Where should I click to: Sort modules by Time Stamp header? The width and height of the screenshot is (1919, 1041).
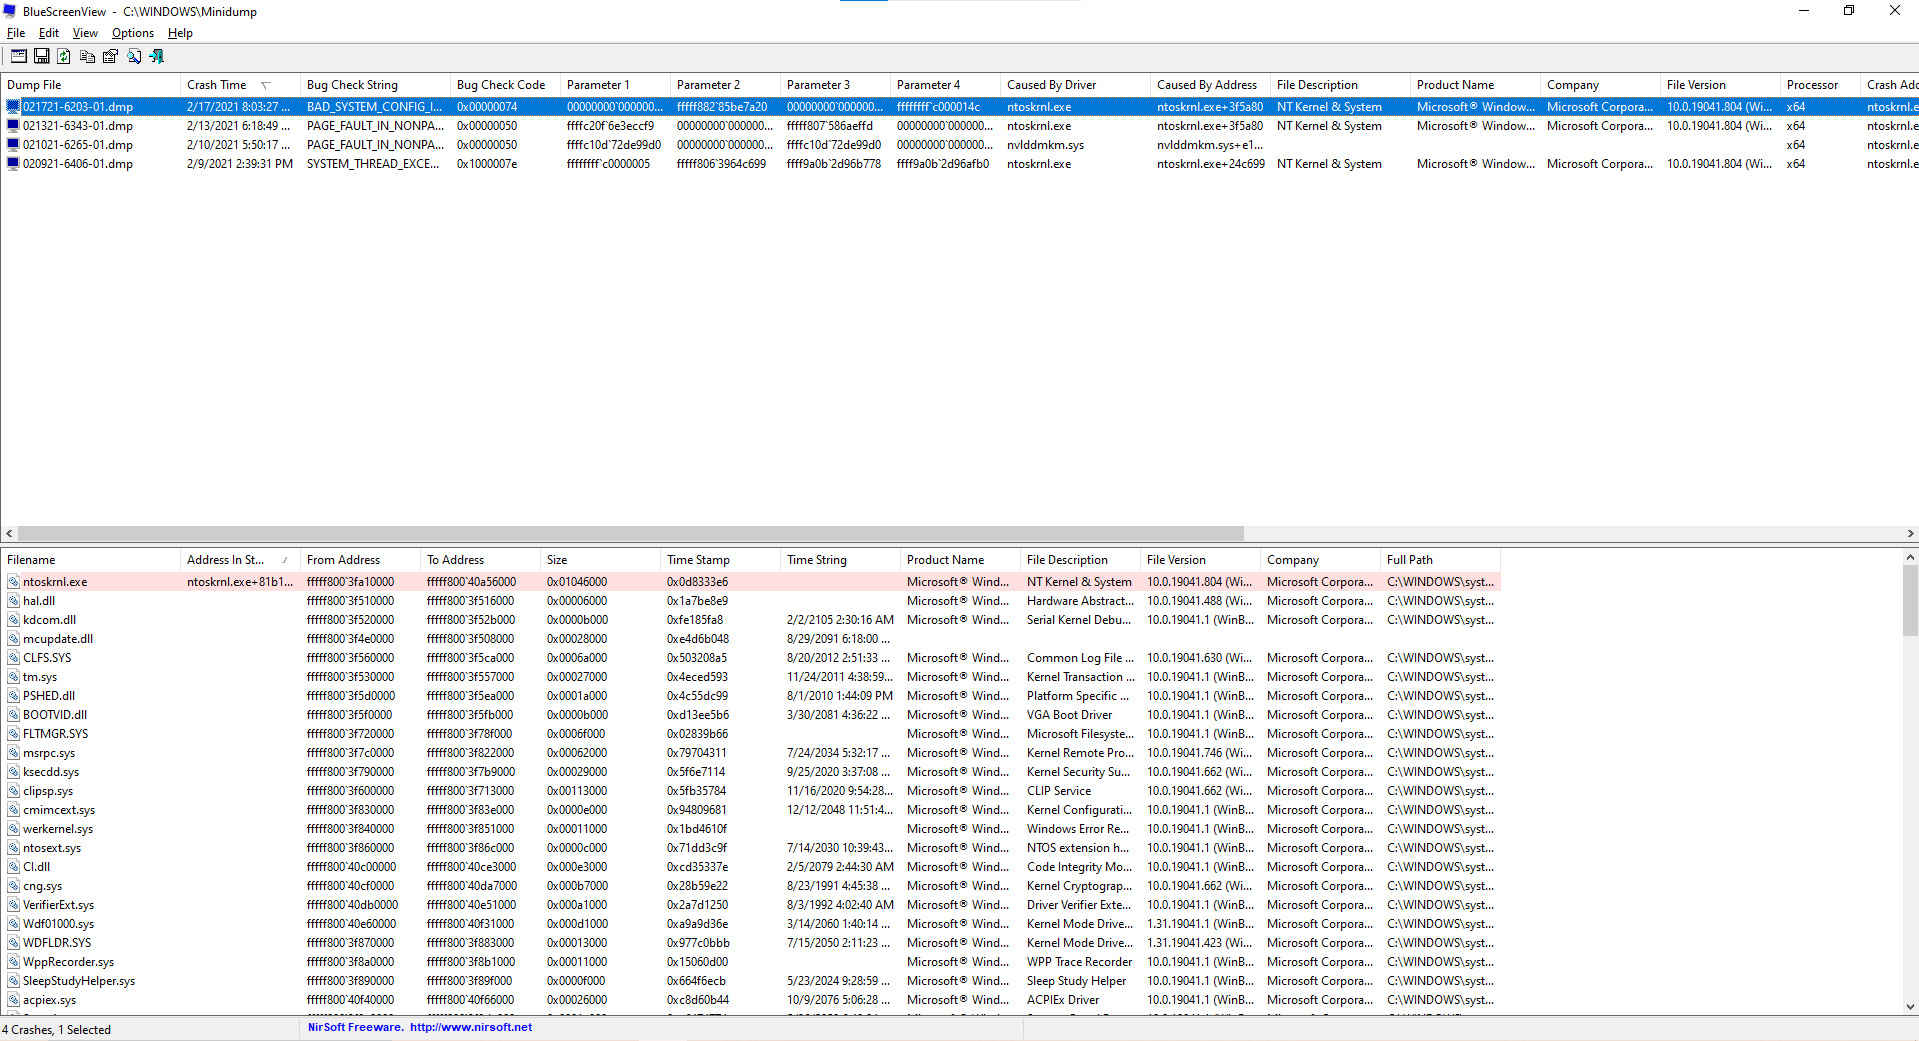click(720, 560)
